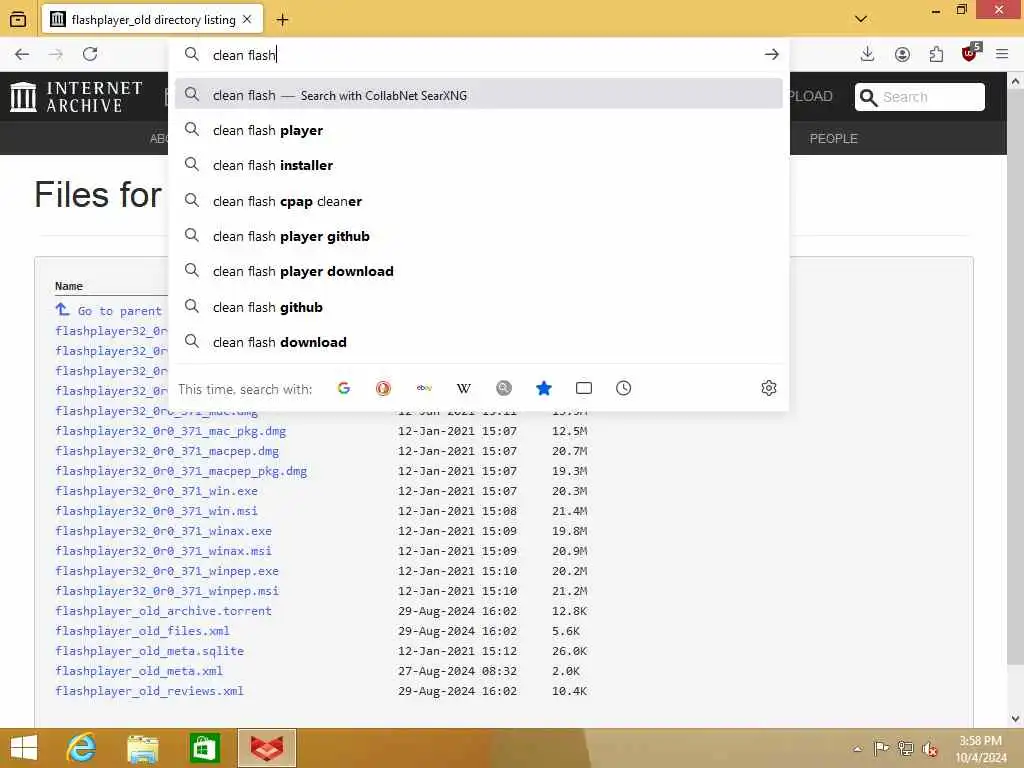Open flashplayer_old_archive.torrent link
The image size is (1024, 768).
[x=163, y=611]
